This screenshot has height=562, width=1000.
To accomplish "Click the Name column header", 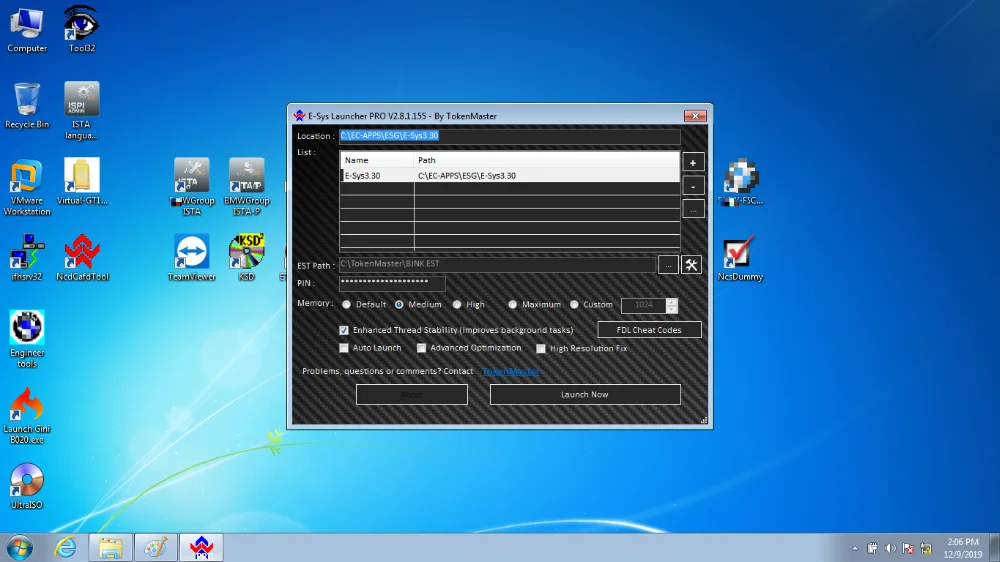I will click(x=377, y=160).
